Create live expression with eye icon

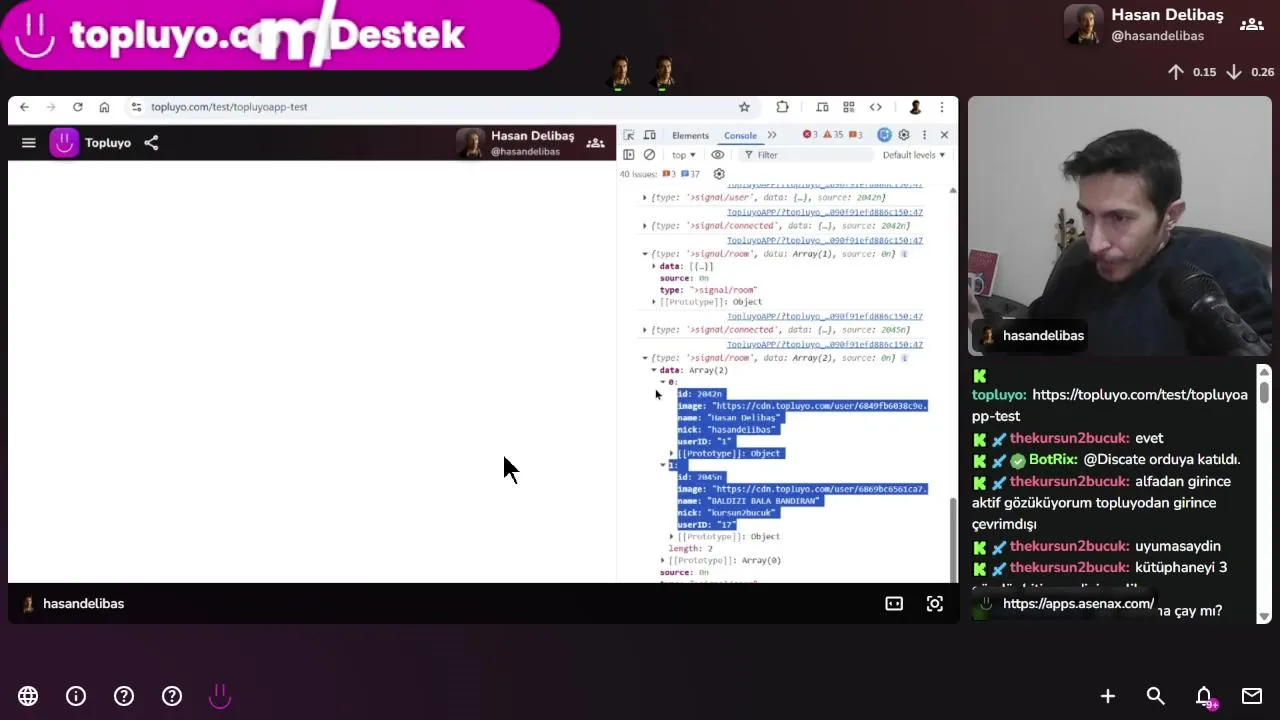tap(717, 155)
